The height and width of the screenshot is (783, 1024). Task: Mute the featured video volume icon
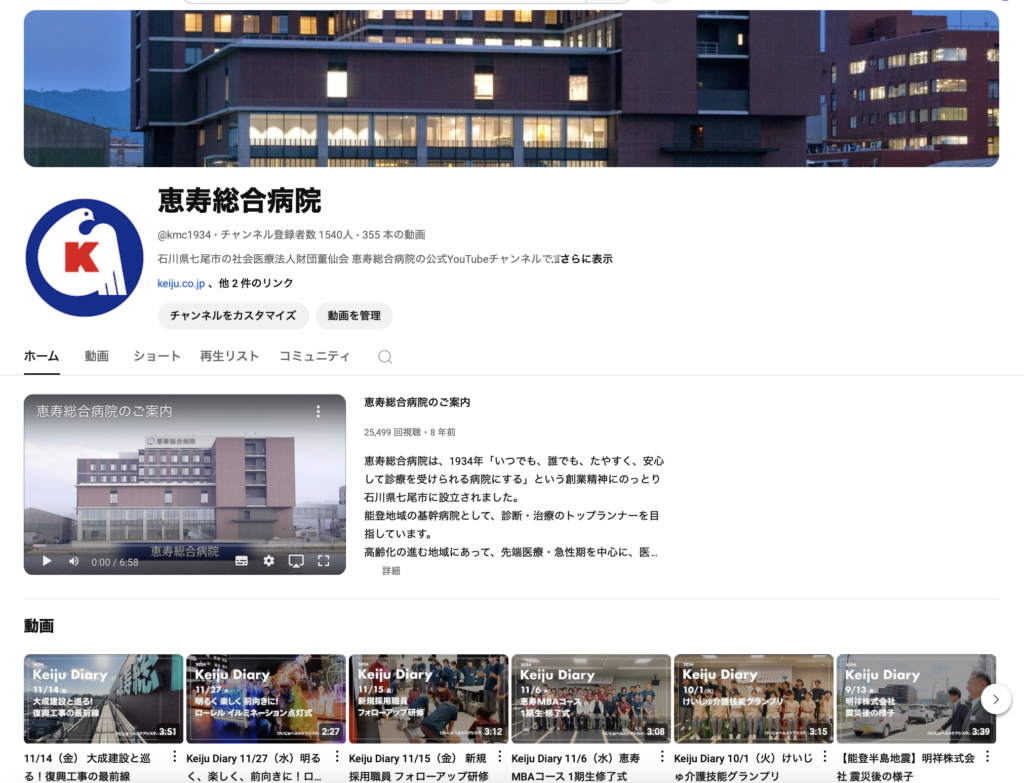[74, 561]
